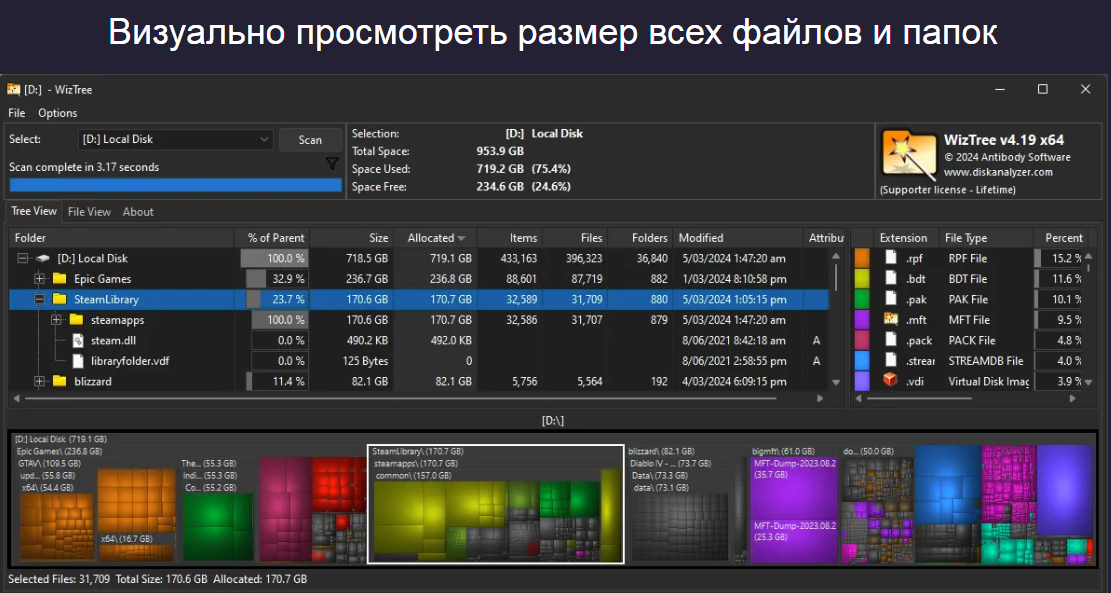Click the WizTree wand logo icon
Viewport: 1111px width, 593px height.
[x=909, y=155]
